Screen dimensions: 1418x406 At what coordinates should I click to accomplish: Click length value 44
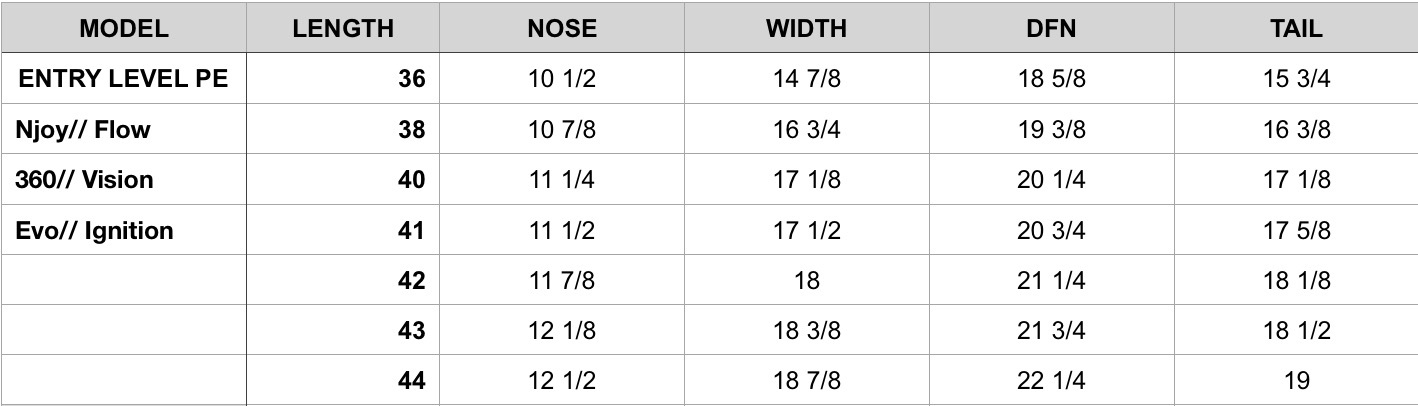coord(411,380)
